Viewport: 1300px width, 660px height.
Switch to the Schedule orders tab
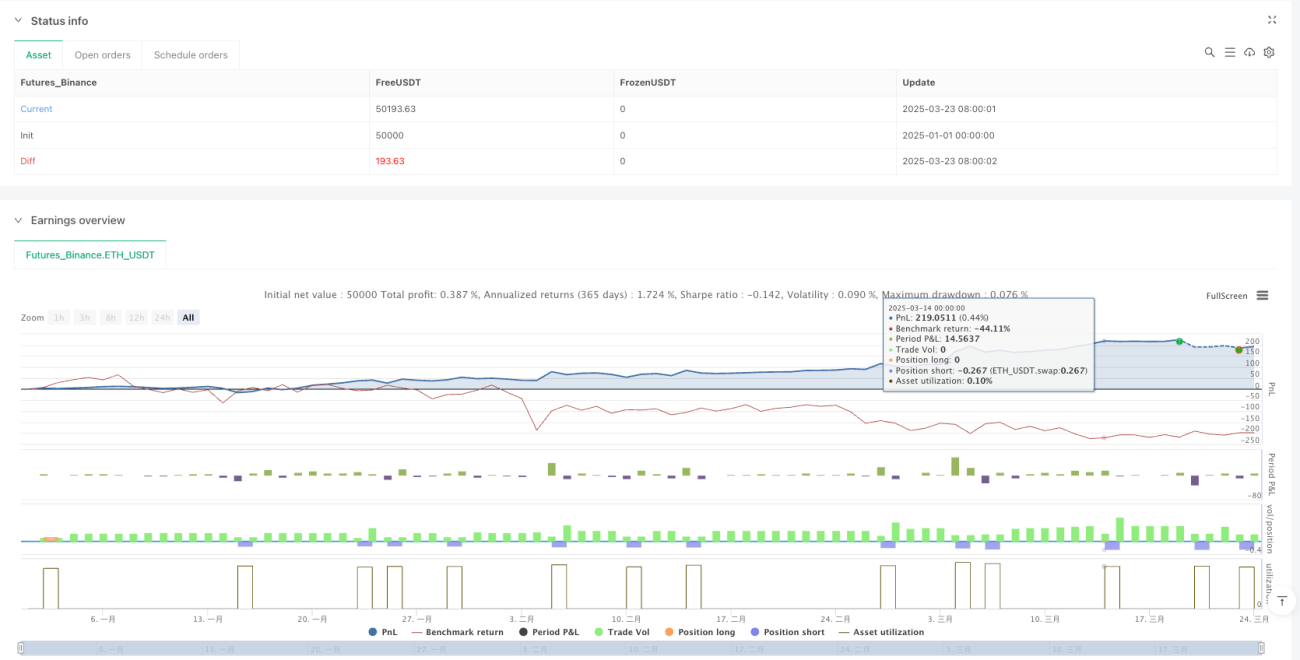tap(190, 55)
